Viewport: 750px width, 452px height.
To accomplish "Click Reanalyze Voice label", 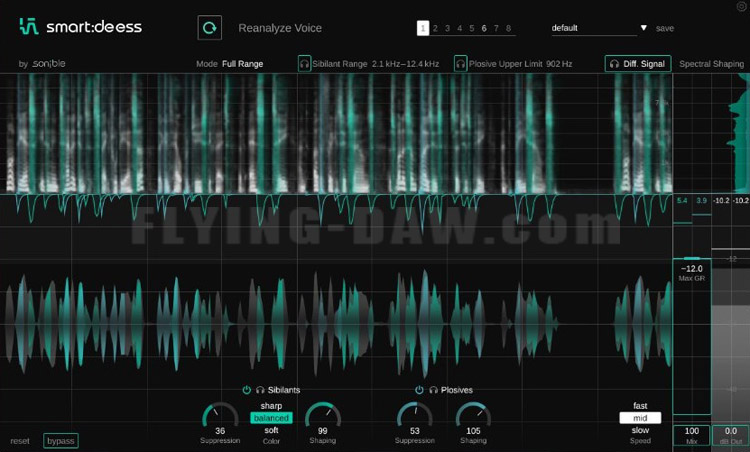I will coord(280,28).
